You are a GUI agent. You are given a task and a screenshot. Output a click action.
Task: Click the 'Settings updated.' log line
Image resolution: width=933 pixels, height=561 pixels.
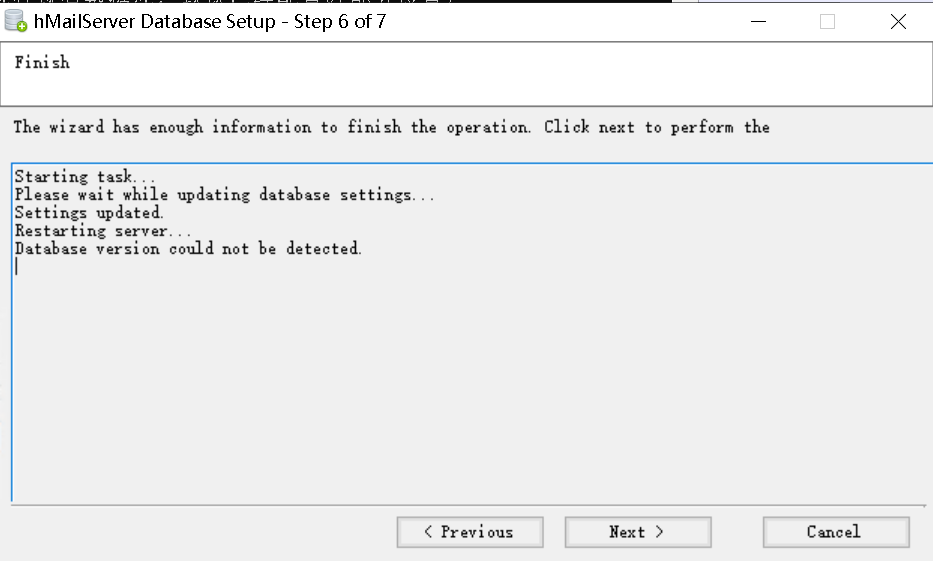click(x=89, y=213)
